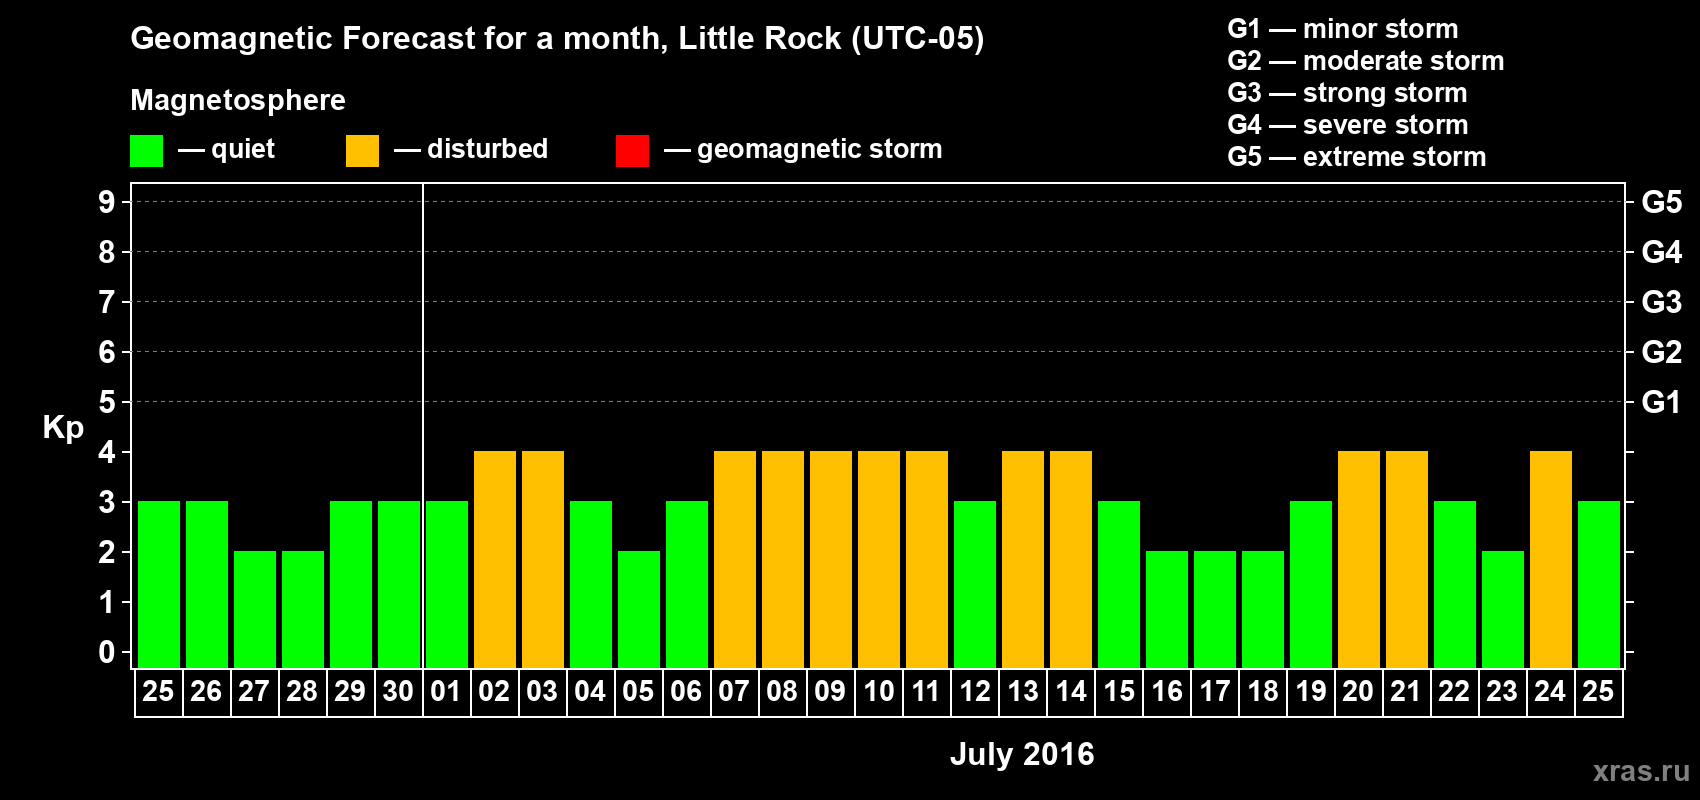Click date cell 16 on the axis
This screenshot has height=800, width=1700.
pyautogui.click(x=1167, y=692)
